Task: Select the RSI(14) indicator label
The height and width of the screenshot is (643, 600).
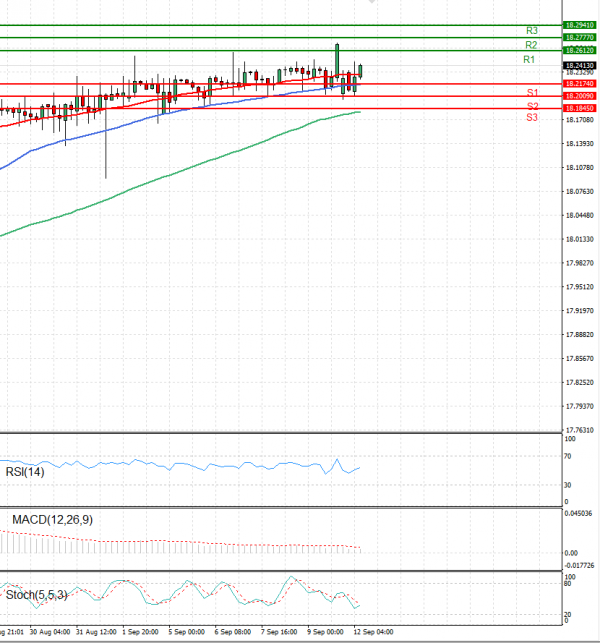Action: (x=25, y=472)
